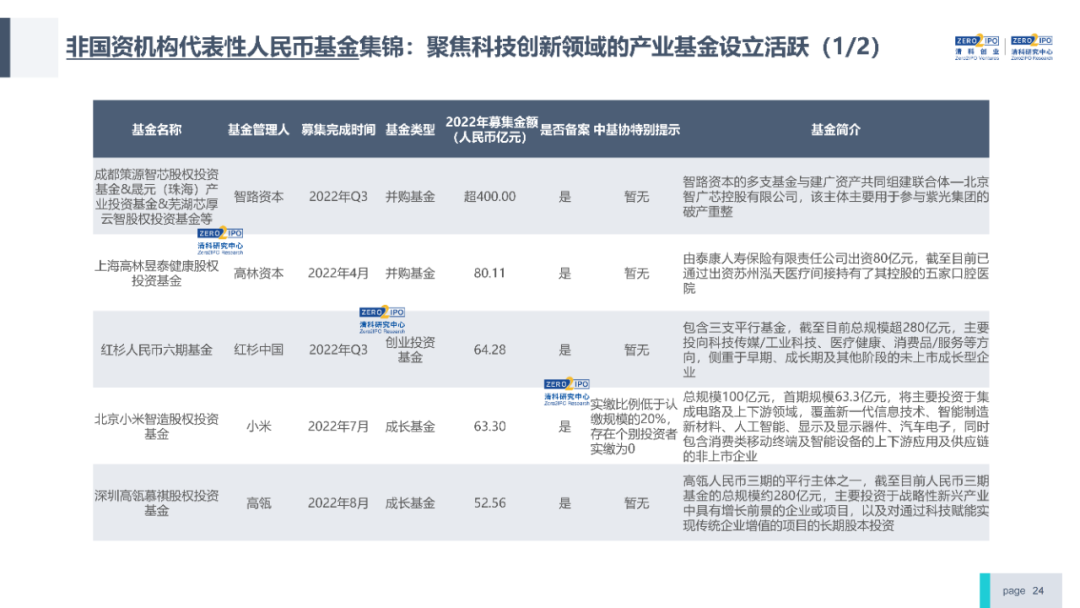This screenshot has width=1080, height=608.
Task: Select the description mentioning 总规模100亿元
Action: click(835, 426)
